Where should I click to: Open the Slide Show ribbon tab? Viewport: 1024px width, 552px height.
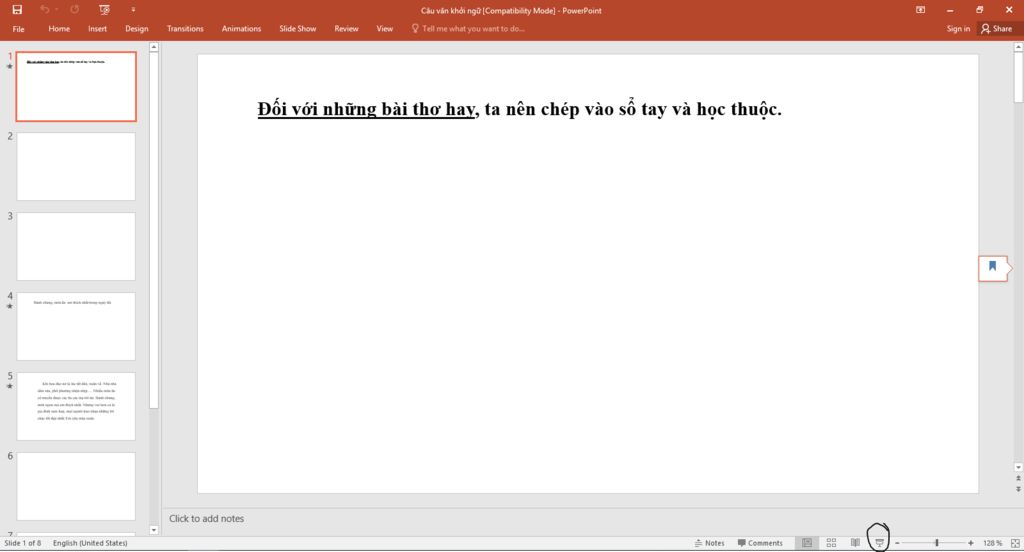[298, 29]
